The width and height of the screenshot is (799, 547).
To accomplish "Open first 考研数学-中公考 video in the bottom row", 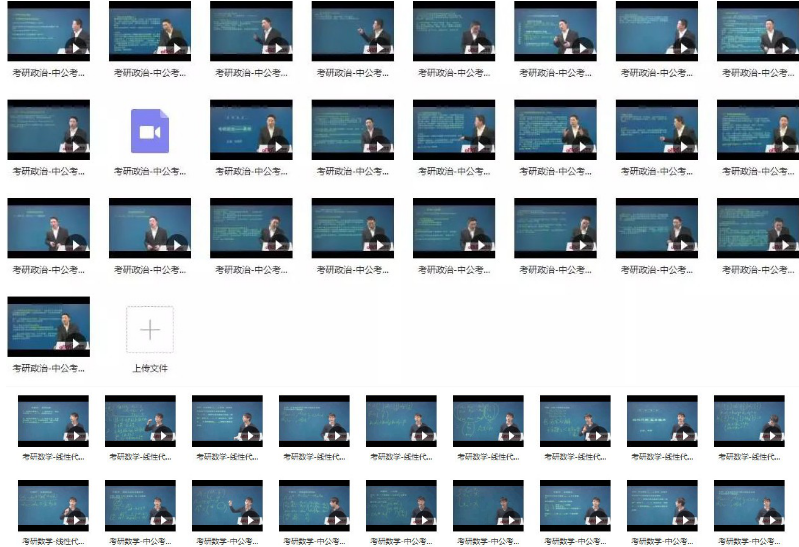I will pyautogui.click(x=140, y=506).
